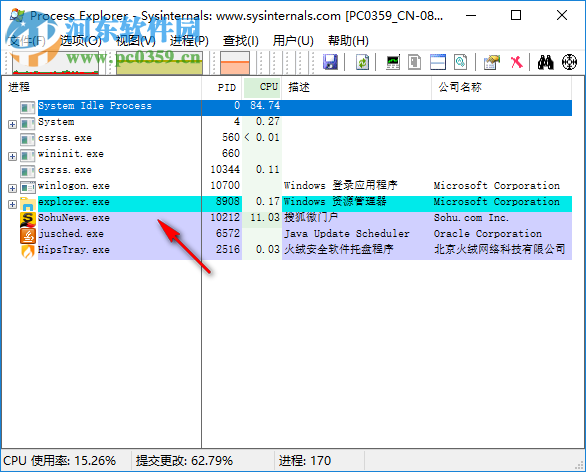The width and height of the screenshot is (586, 472).
Task: Click the winlogon.exe process icon
Action: 28,188
